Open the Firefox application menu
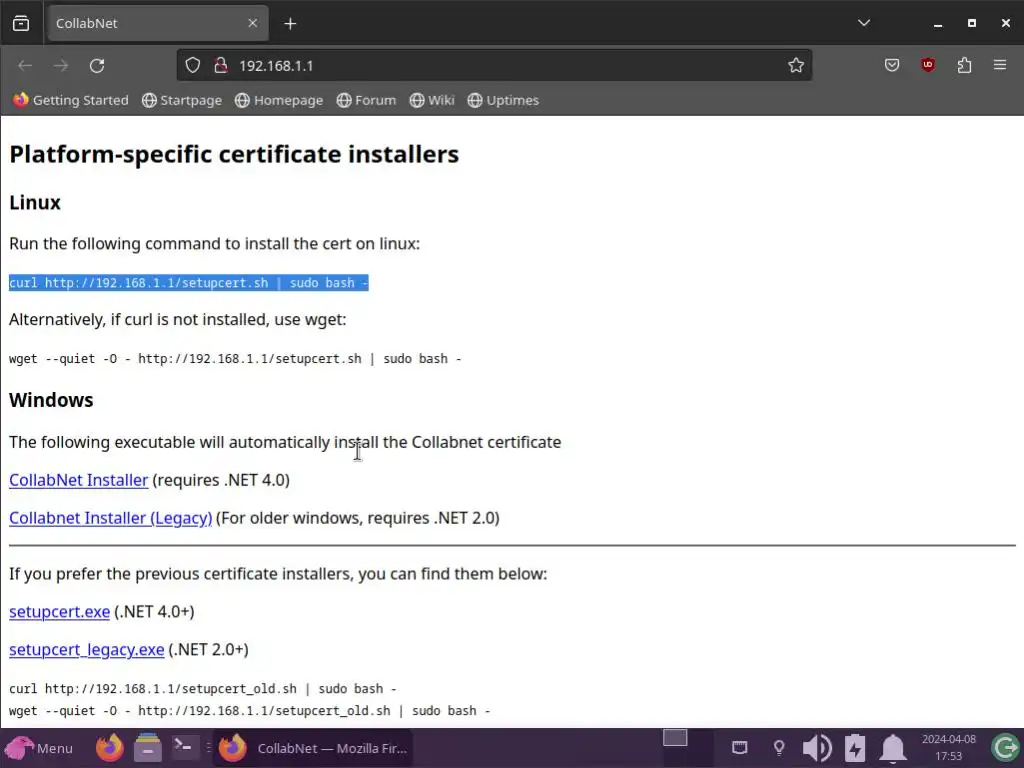 click(999, 65)
